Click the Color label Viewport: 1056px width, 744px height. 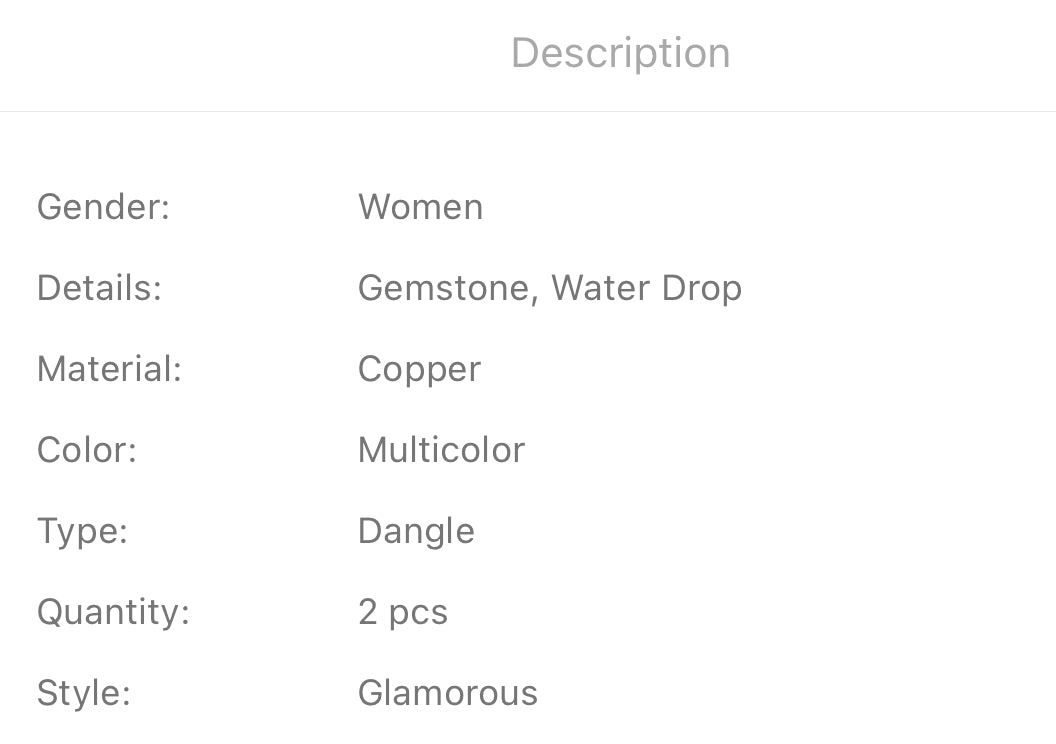pyautogui.click(x=86, y=450)
